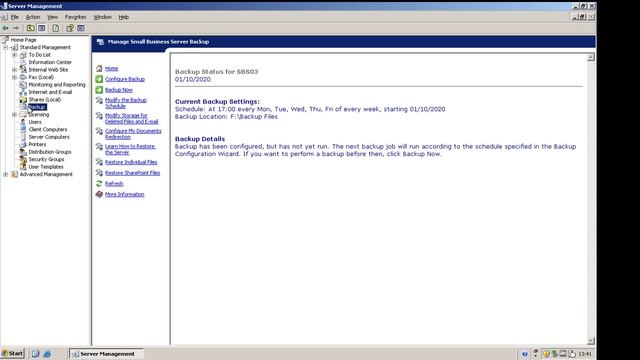
Task: Click the house icon beside the Home link
Action: click(x=99, y=68)
